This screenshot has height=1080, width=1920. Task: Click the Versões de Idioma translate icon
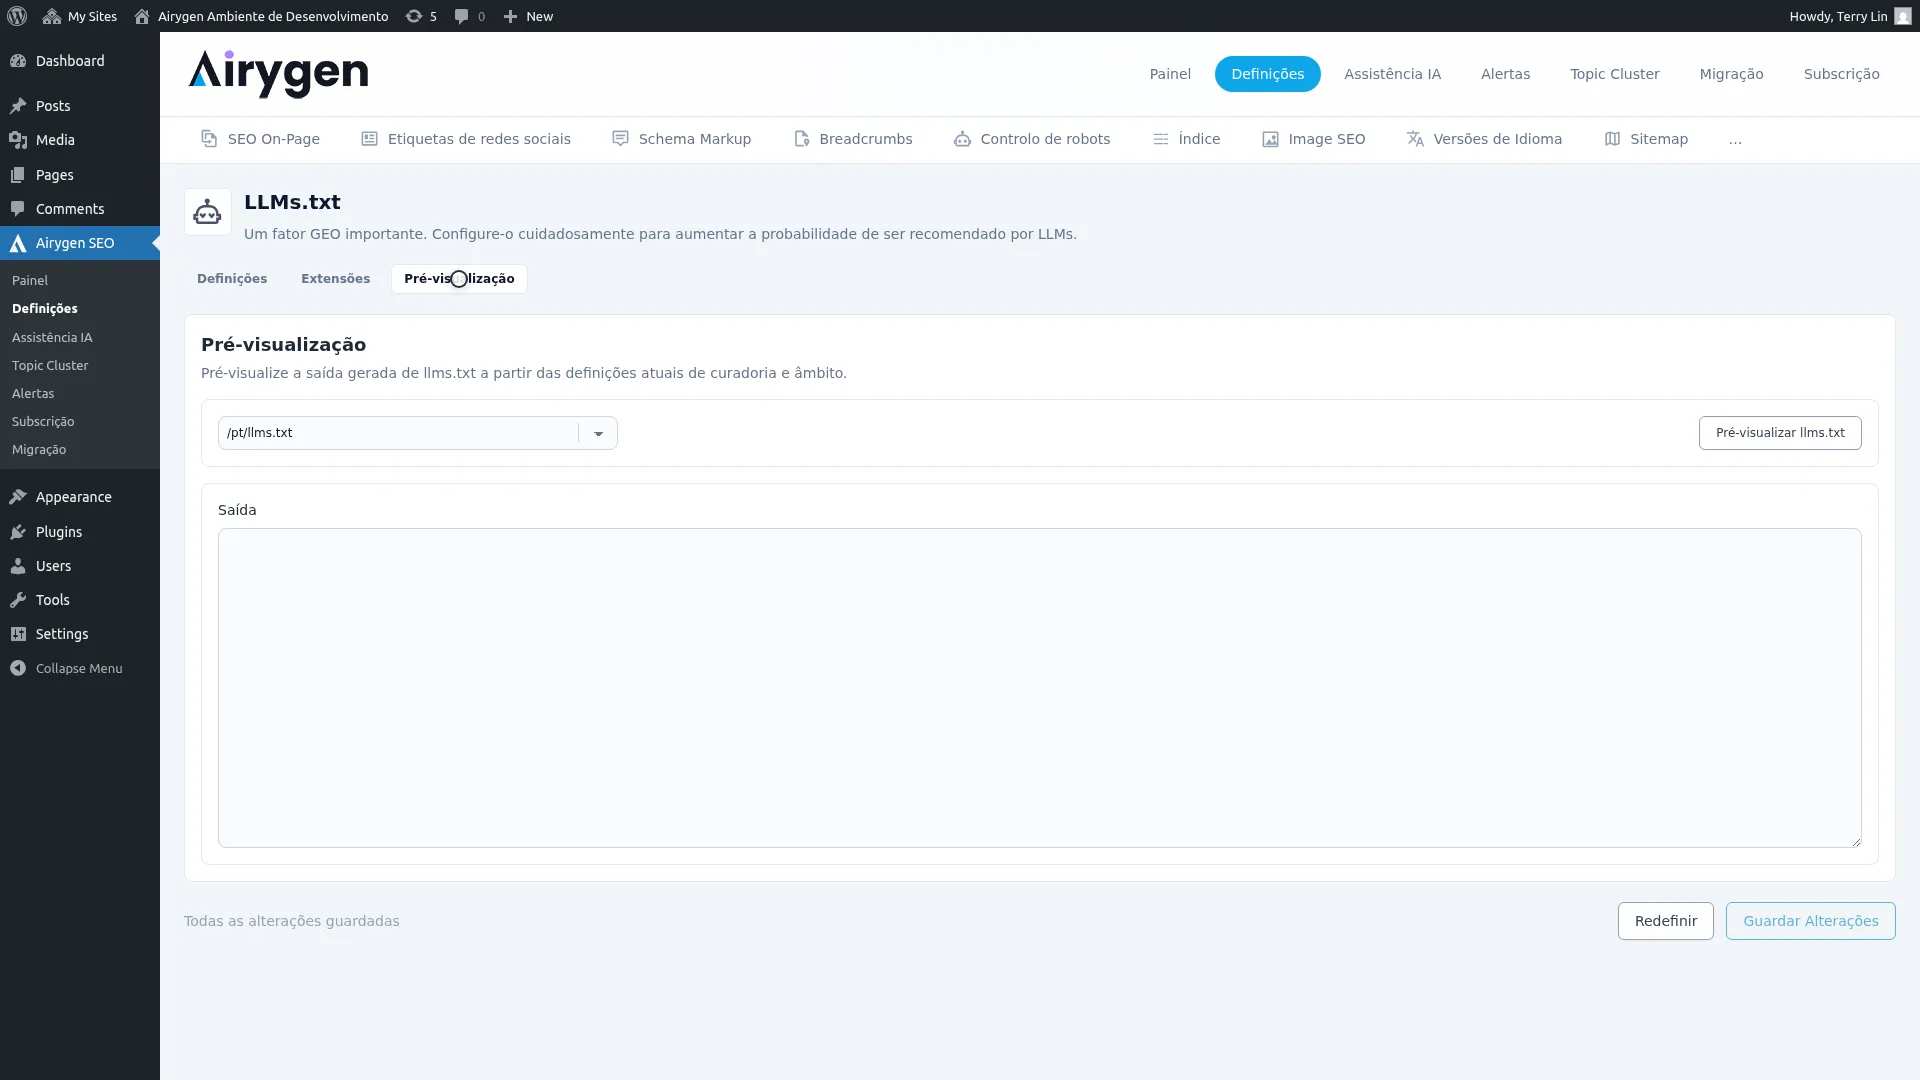click(x=1415, y=139)
